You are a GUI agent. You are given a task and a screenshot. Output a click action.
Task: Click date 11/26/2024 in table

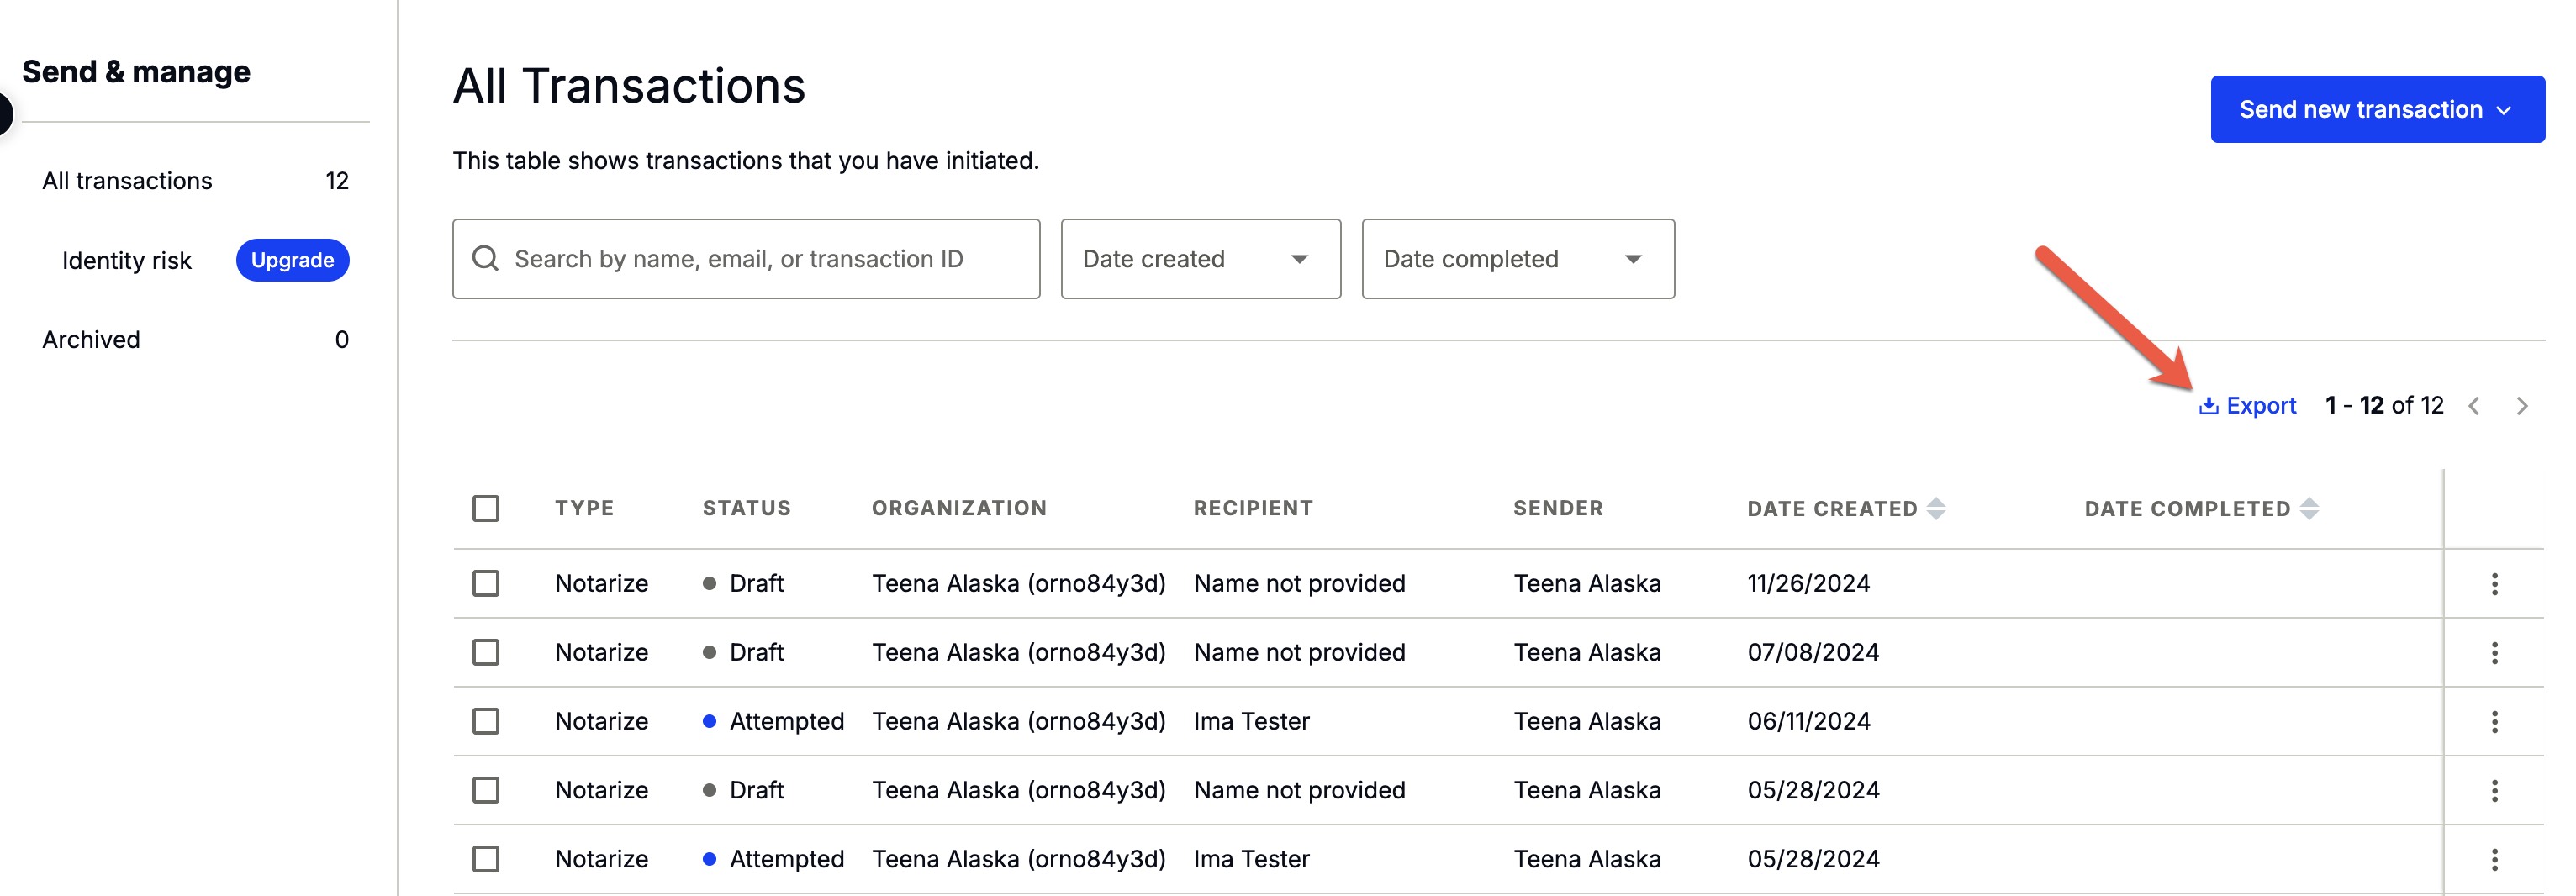[x=1808, y=583]
